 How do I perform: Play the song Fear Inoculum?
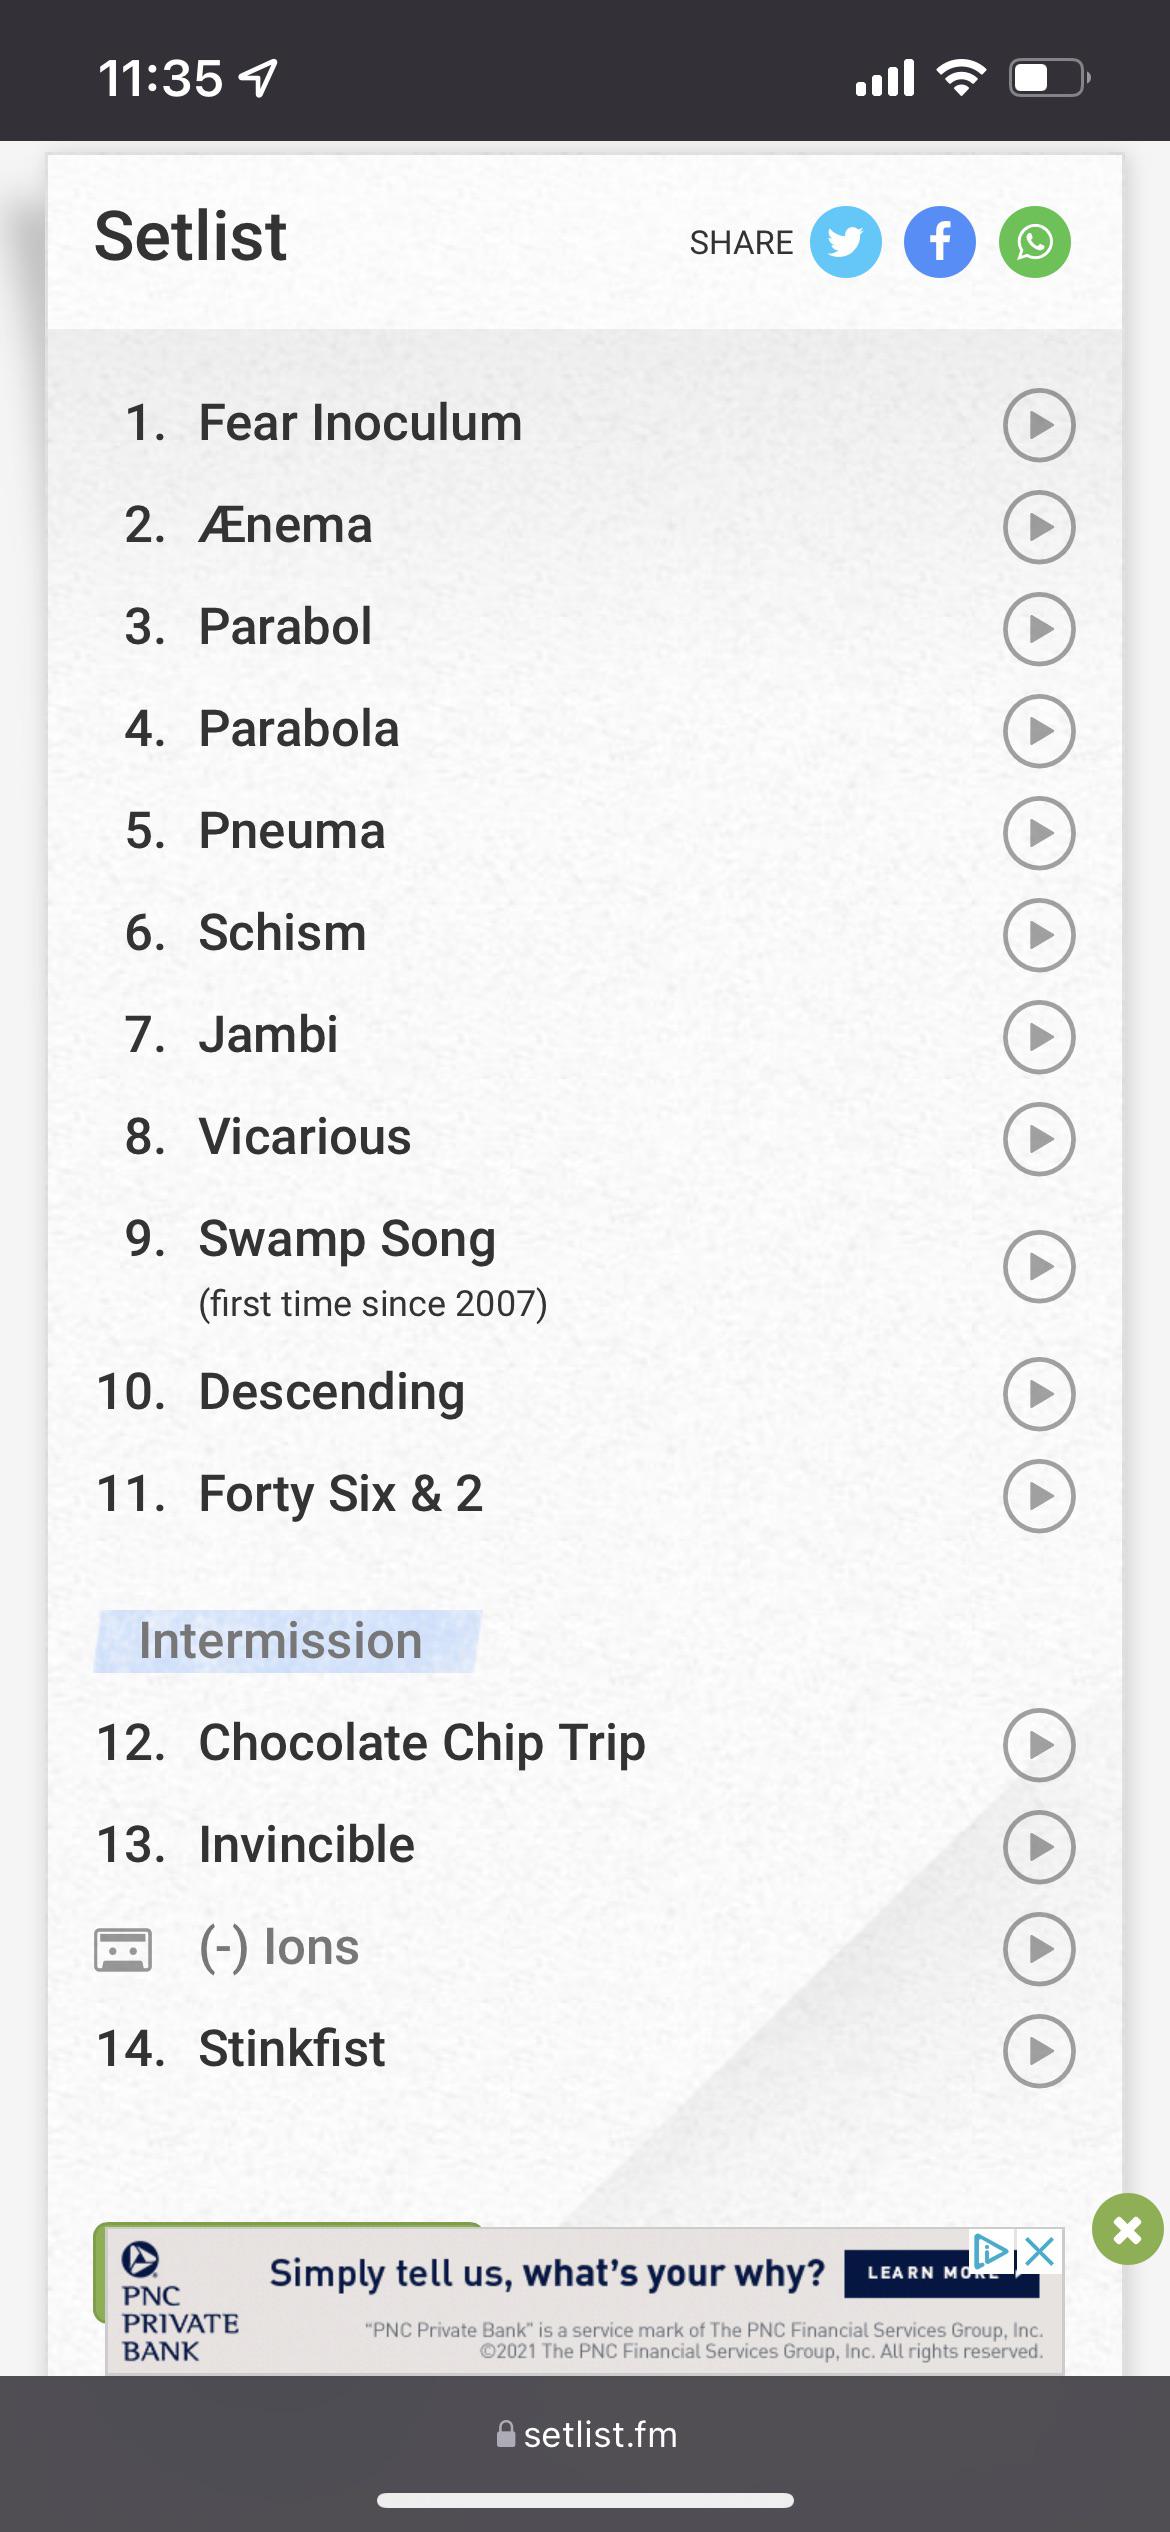click(1039, 425)
